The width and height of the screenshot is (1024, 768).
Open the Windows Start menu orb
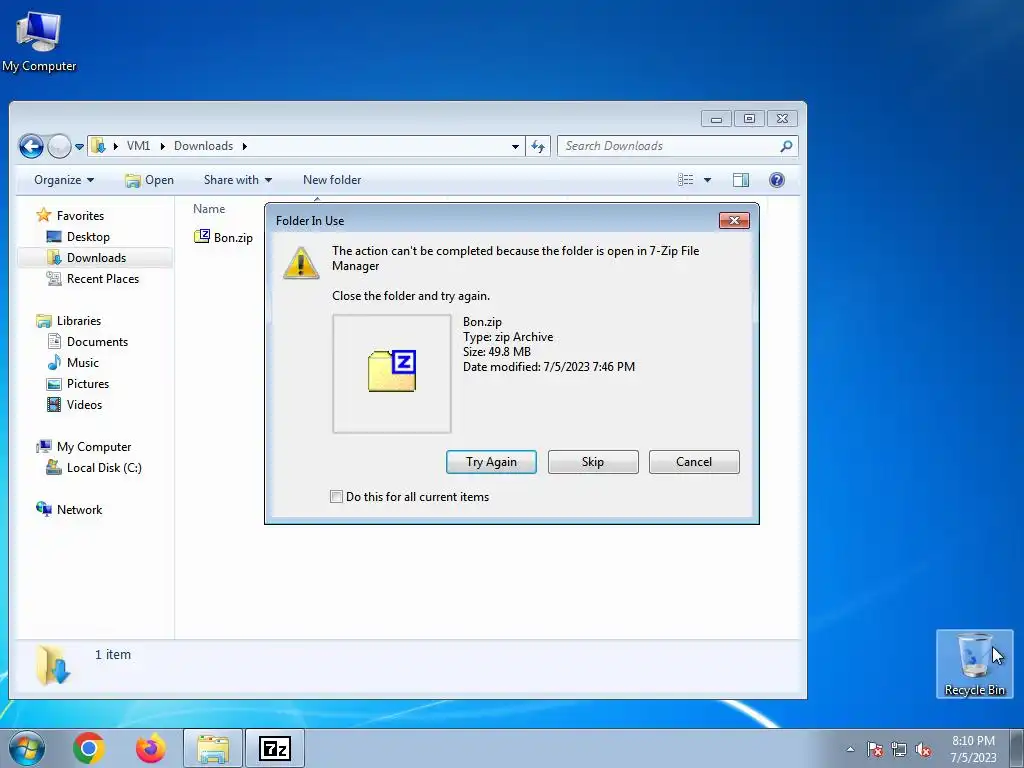27,748
